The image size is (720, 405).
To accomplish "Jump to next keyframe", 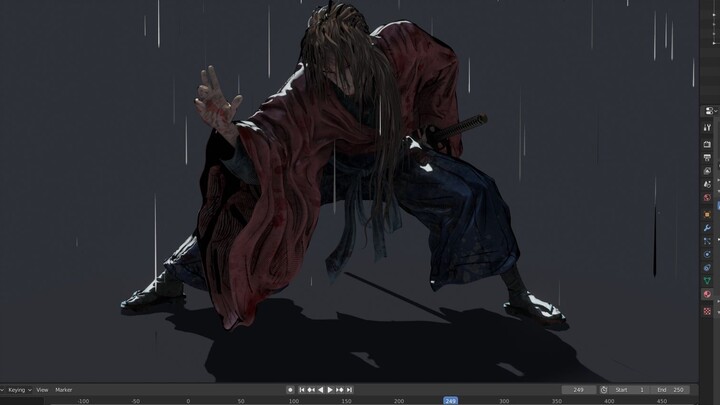I will pyautogui.click(x=339, y=390).
